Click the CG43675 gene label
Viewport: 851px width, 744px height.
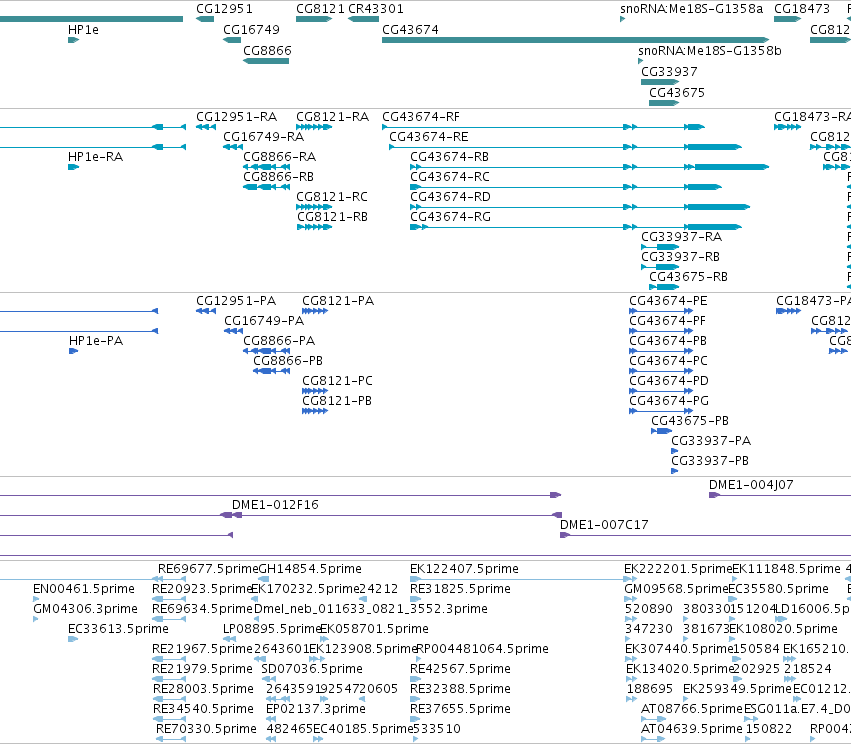coord(677,93)
